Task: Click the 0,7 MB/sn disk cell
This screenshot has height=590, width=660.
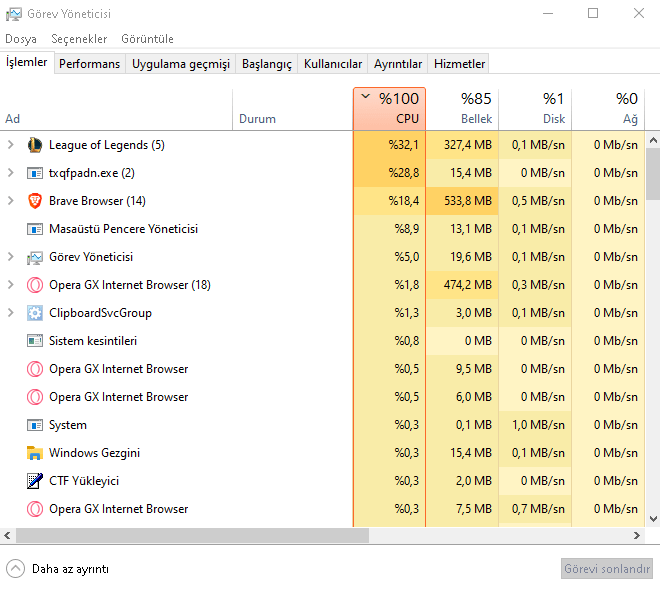Action: pyautogui.click(x=535, y=509)
